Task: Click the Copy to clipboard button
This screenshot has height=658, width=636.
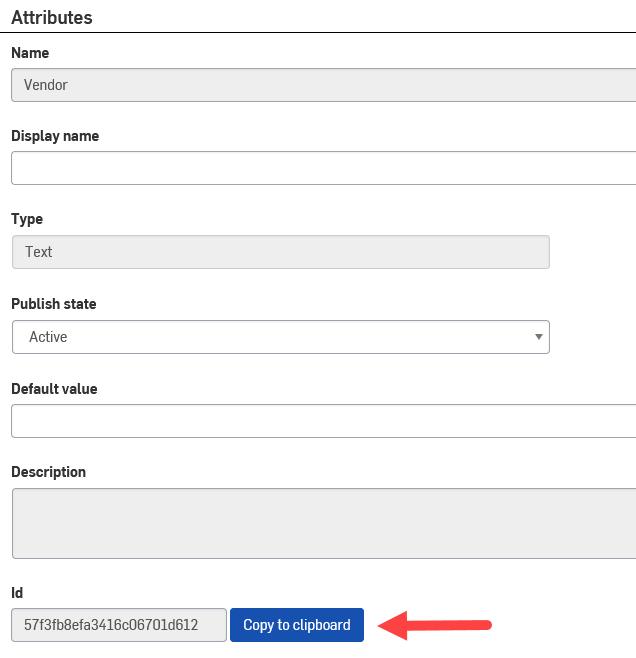Action: tap(297, 625)
